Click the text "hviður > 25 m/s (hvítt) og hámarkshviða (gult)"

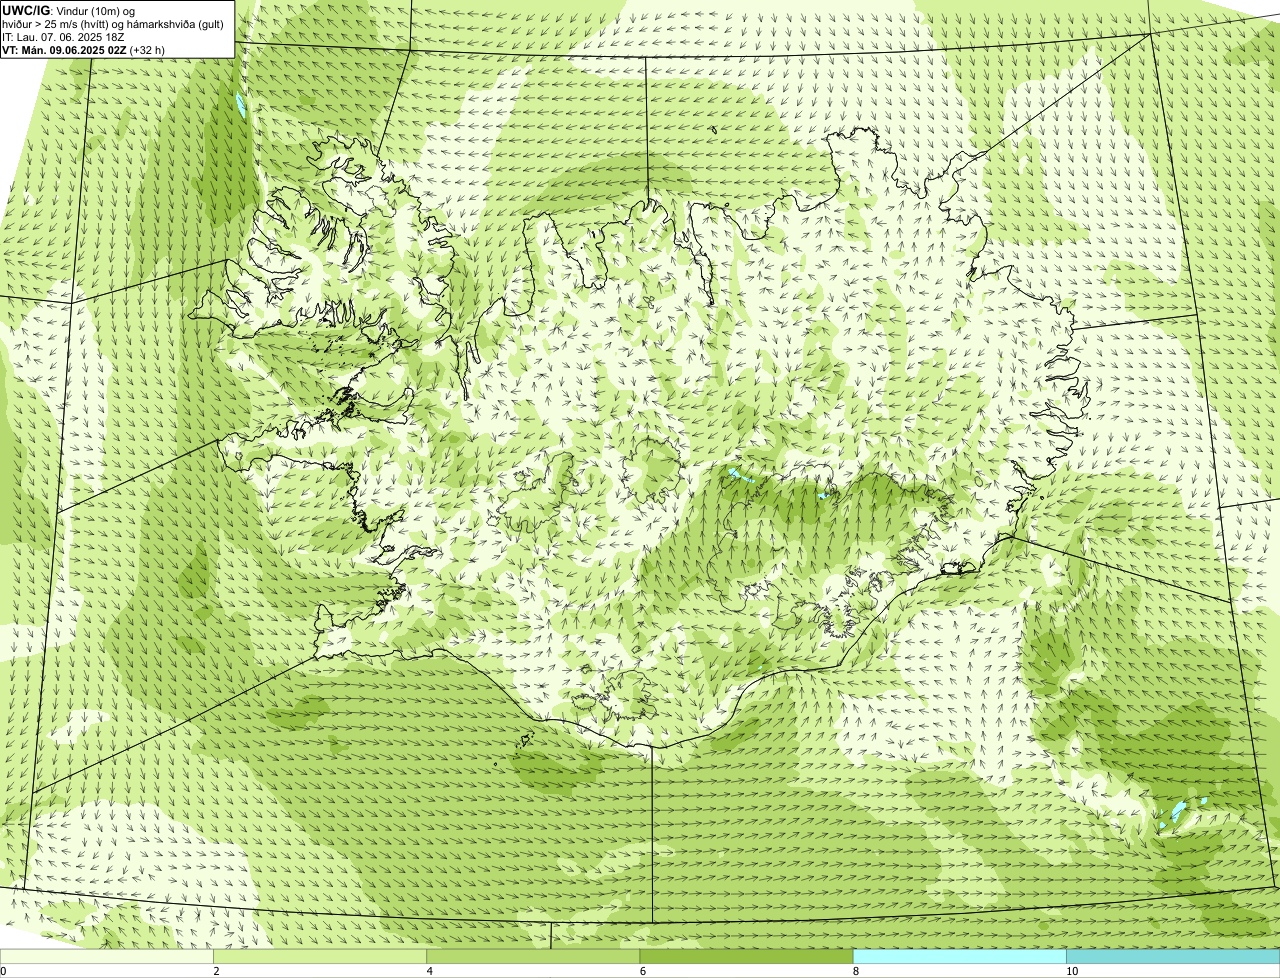[x=113, y=24]
